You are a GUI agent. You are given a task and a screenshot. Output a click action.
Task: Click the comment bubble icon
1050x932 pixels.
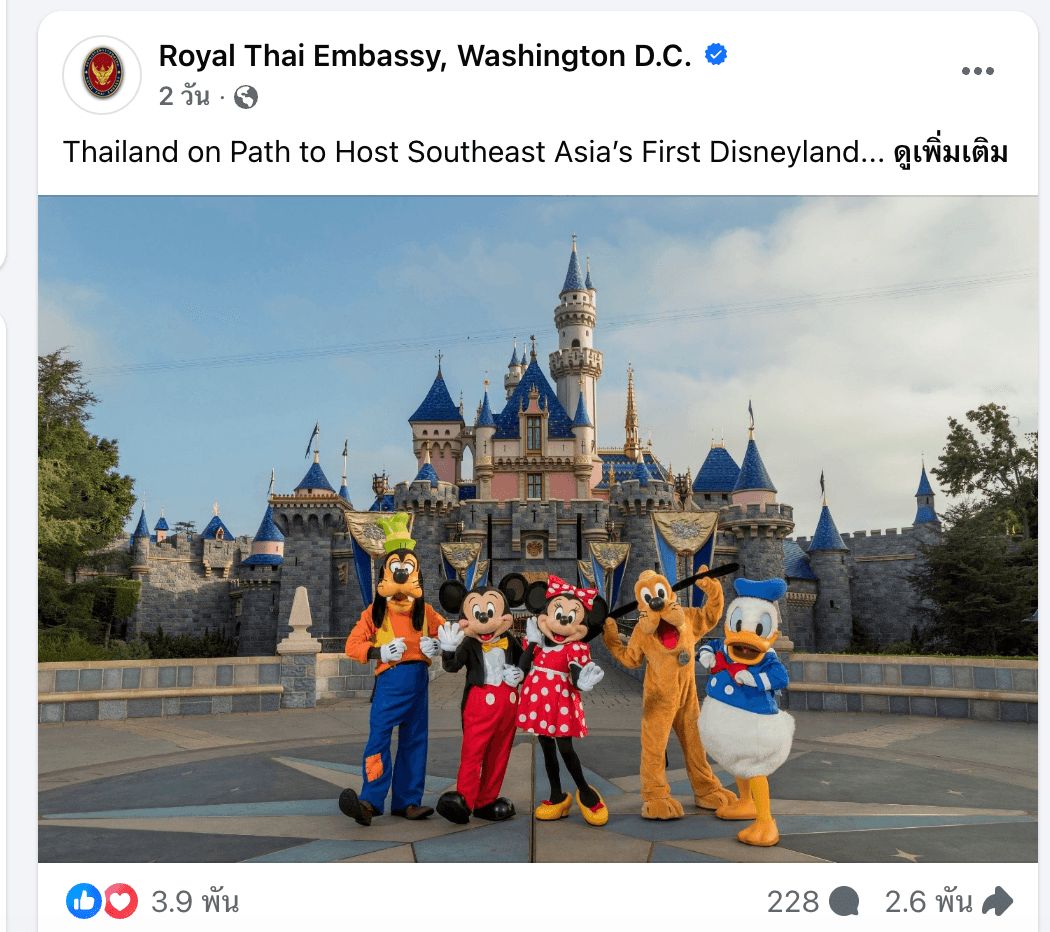844,901
